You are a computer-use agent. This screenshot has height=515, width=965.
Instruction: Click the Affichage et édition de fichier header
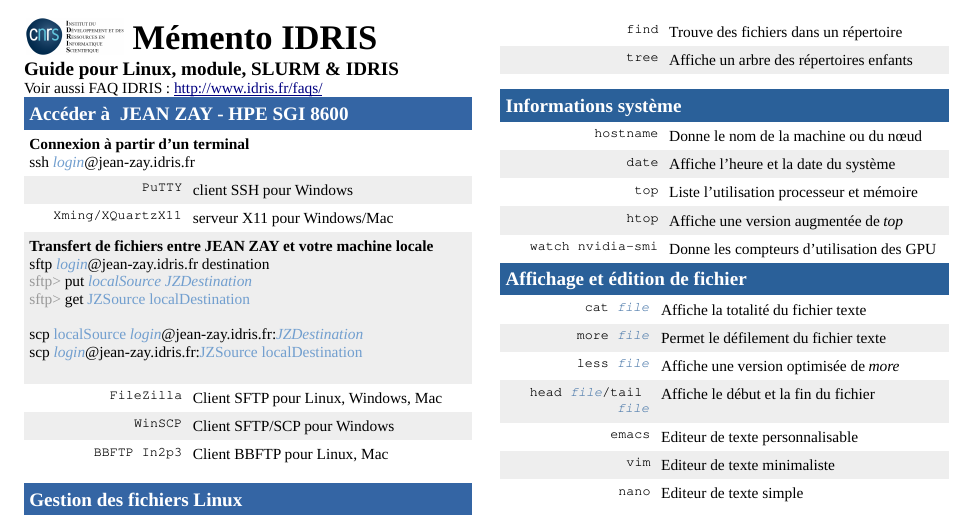pos(626,279)
